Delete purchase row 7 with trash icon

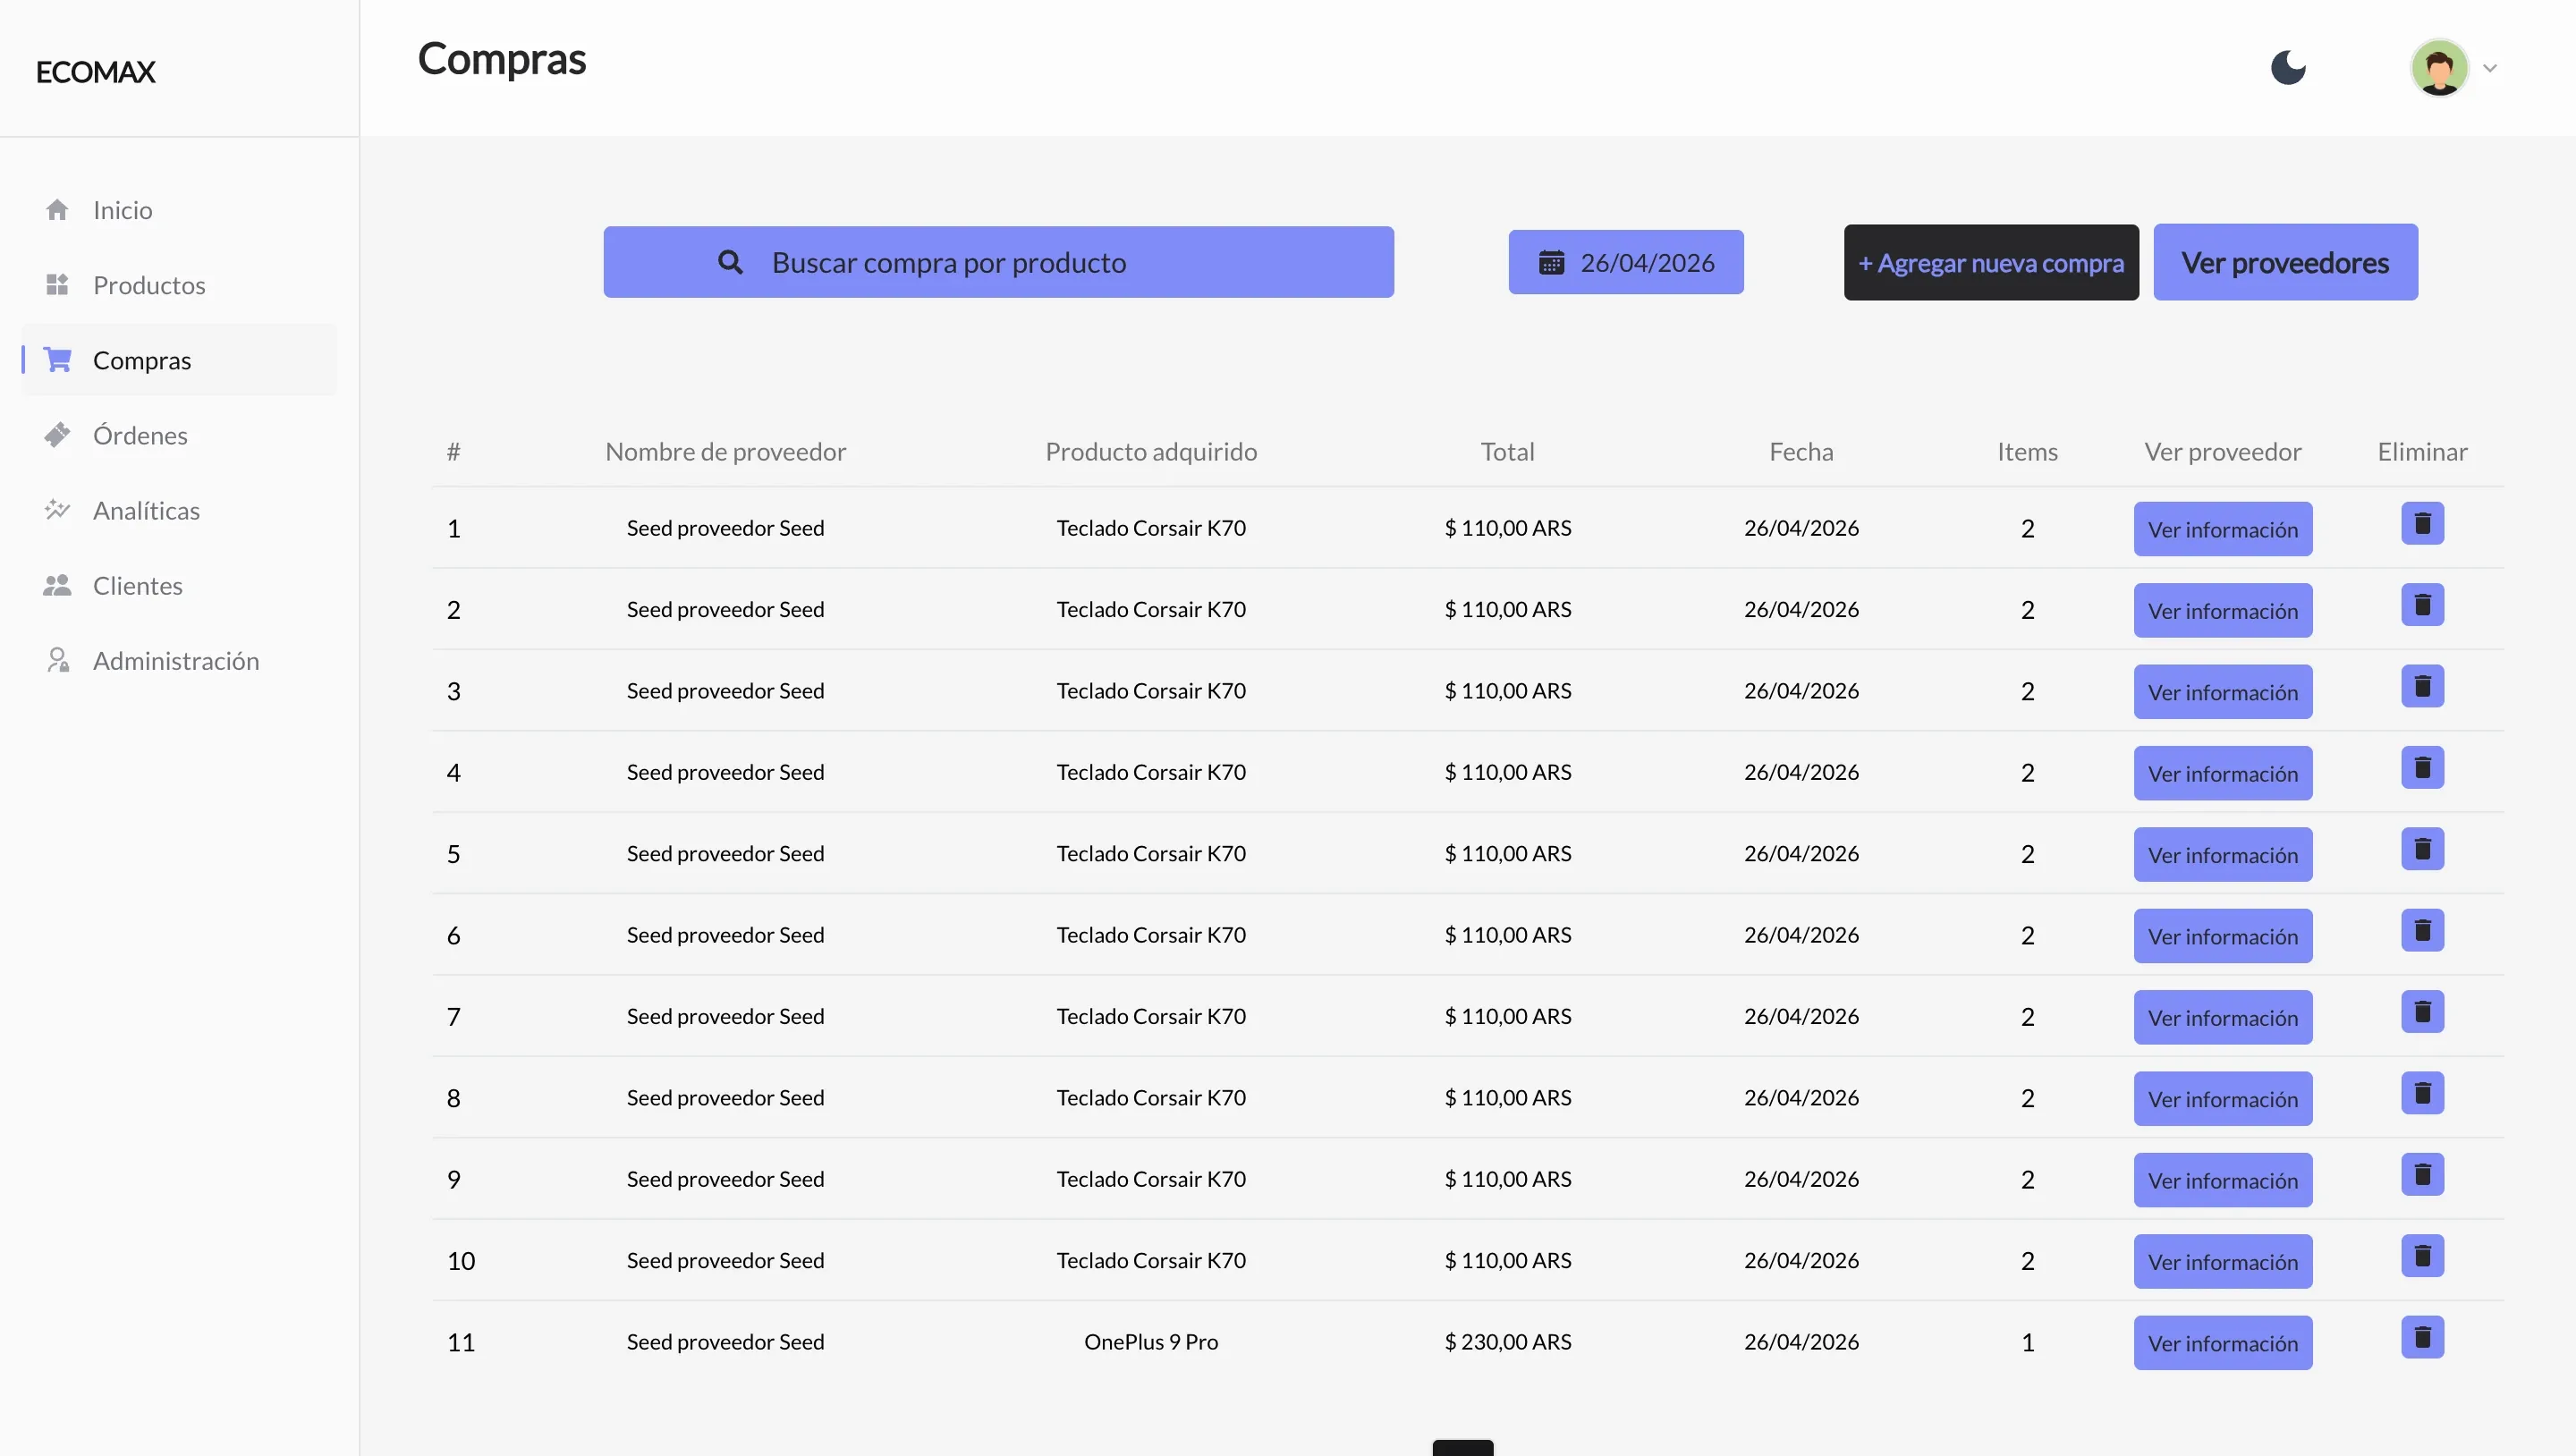(x=2422, y=1012)
